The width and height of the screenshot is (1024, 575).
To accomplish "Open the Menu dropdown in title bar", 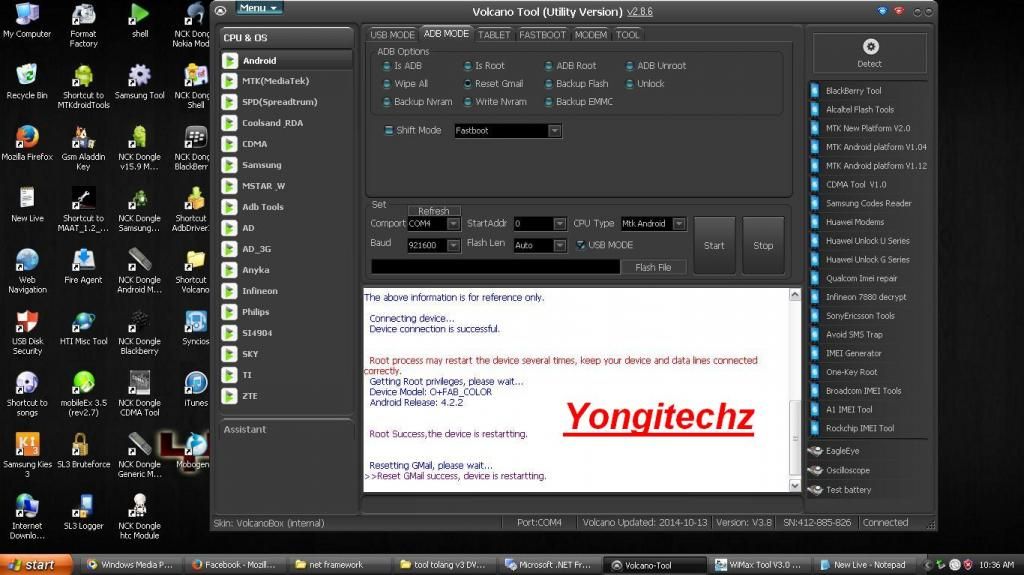I will point(259,8).
